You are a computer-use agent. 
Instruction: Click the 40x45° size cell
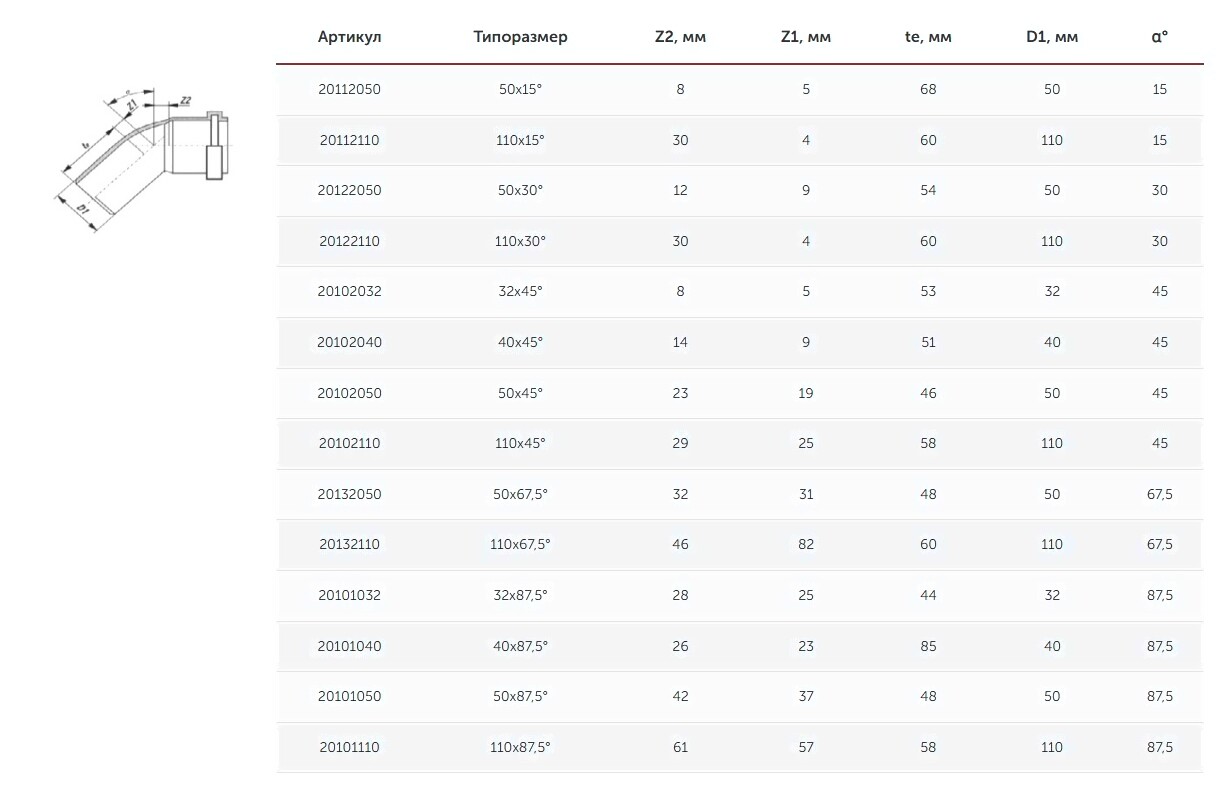pos(520,342)
